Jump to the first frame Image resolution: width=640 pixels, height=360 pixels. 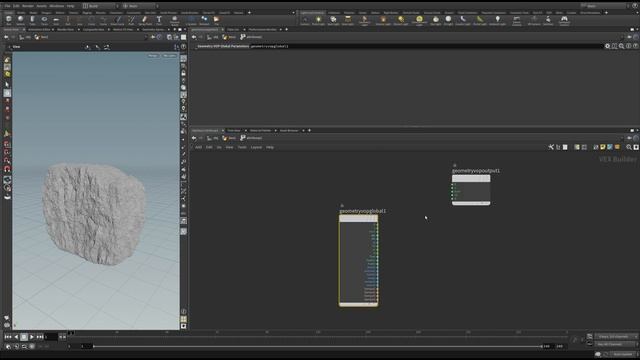click(8, 337)
